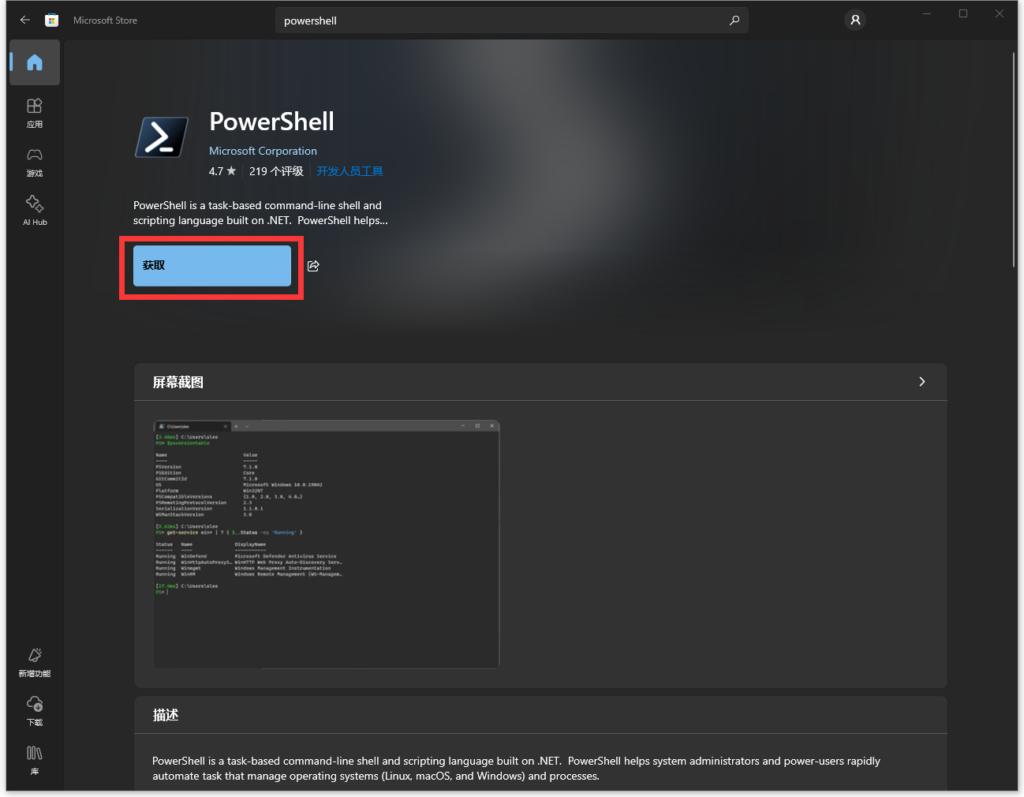Open the AI Hub section
Screen dimensions: 1024x797
pyautogui.click(x=35, y=210)
